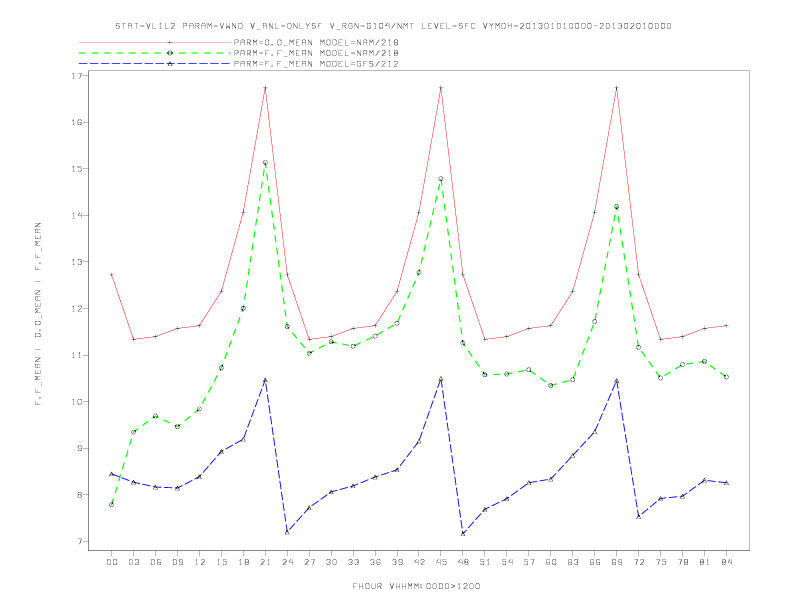Click the red plus data point at hour 00
Screen dimensions: 792x612
112,275
